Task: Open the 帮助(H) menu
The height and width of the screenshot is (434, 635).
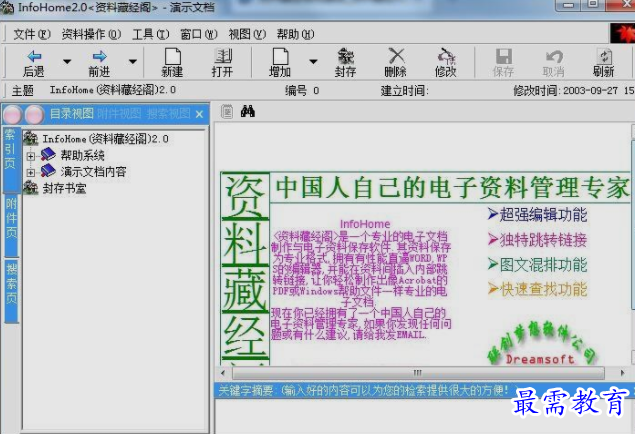Action: pos(295,34)
